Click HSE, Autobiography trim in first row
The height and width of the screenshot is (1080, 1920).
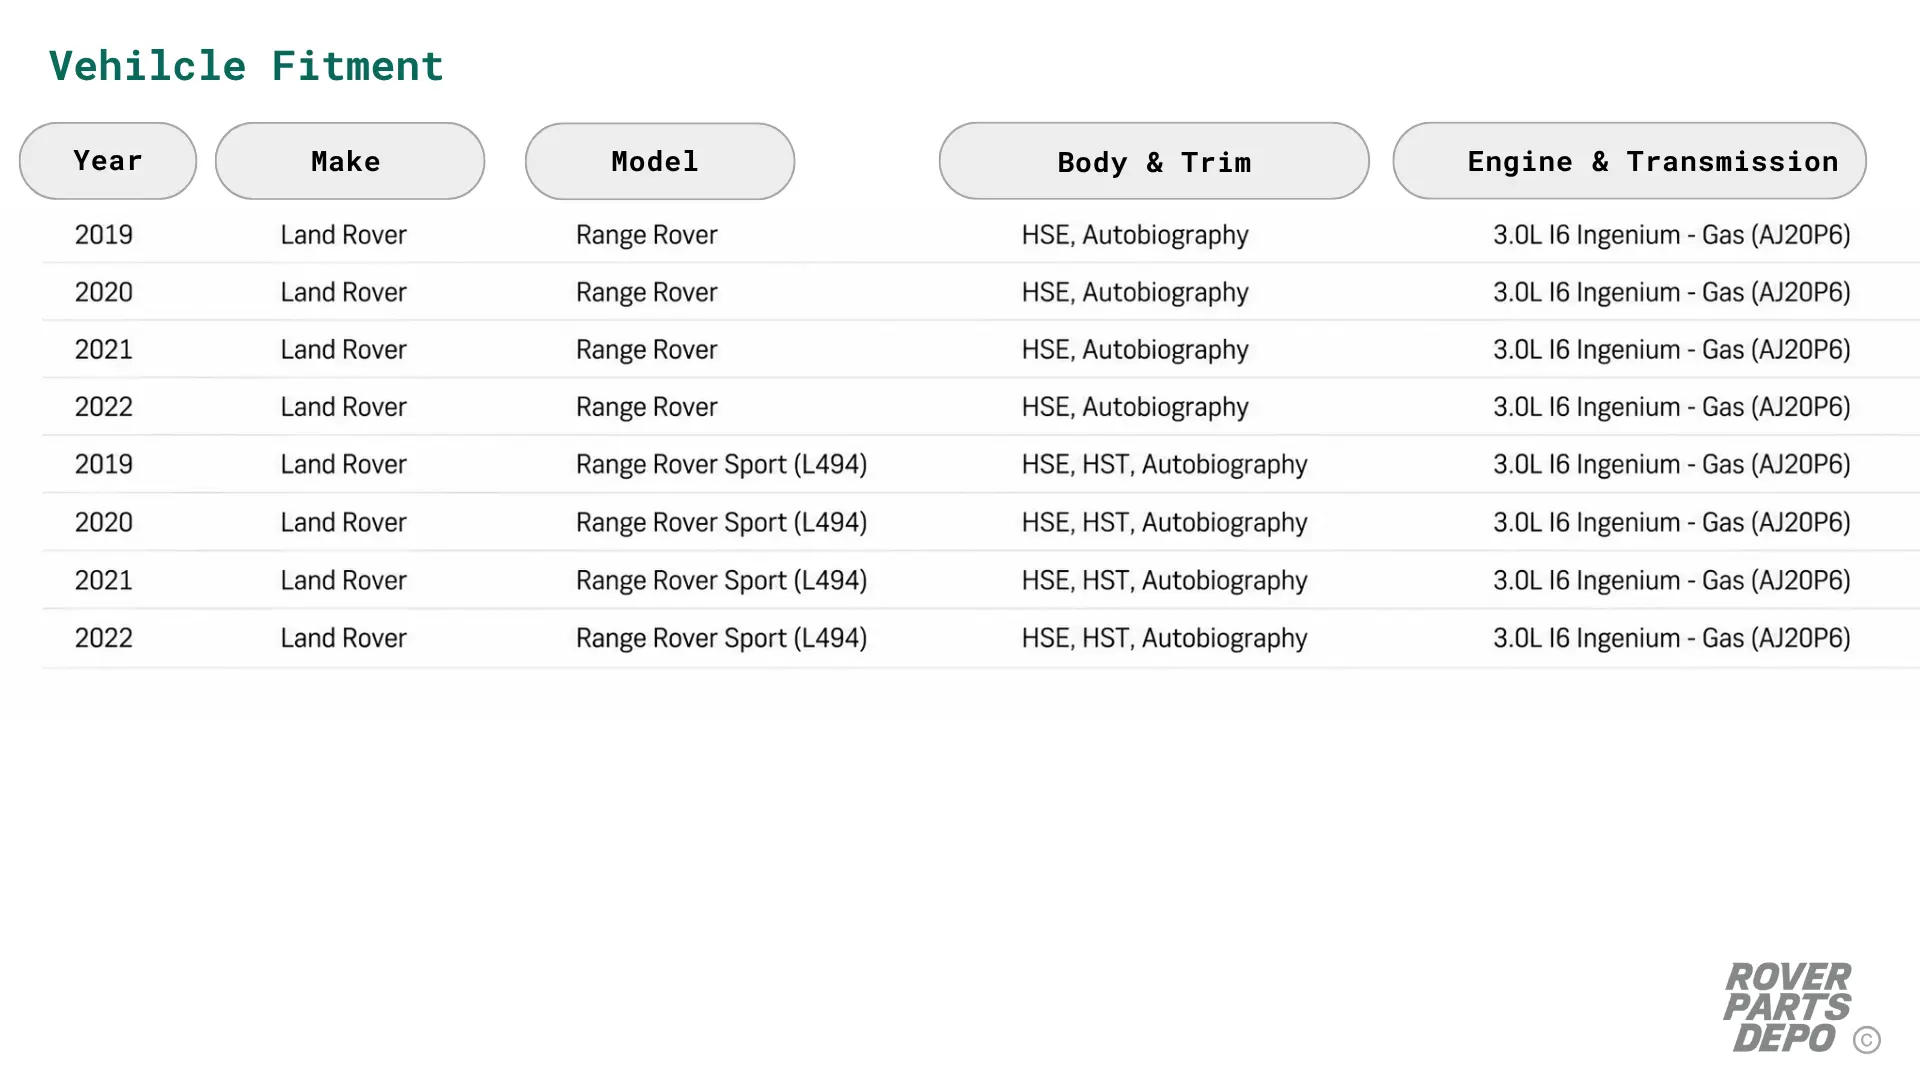(1135, 236)
